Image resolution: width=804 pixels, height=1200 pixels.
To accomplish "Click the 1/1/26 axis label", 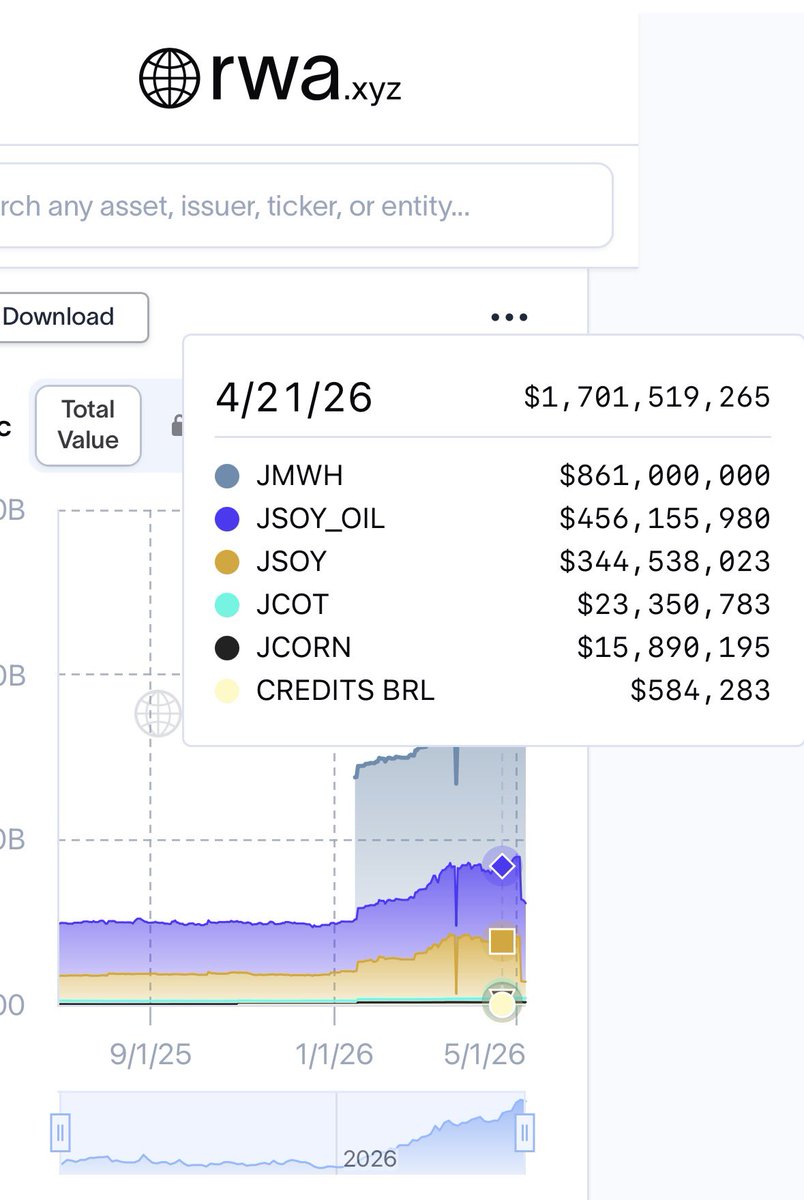I will click(335, 1054).
